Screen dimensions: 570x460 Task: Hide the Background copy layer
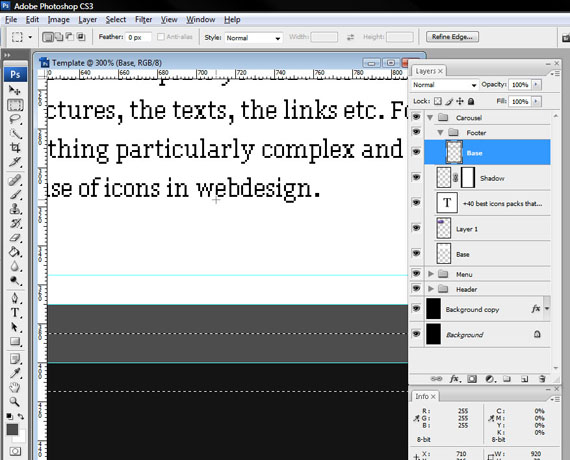(x=416, y=308)
